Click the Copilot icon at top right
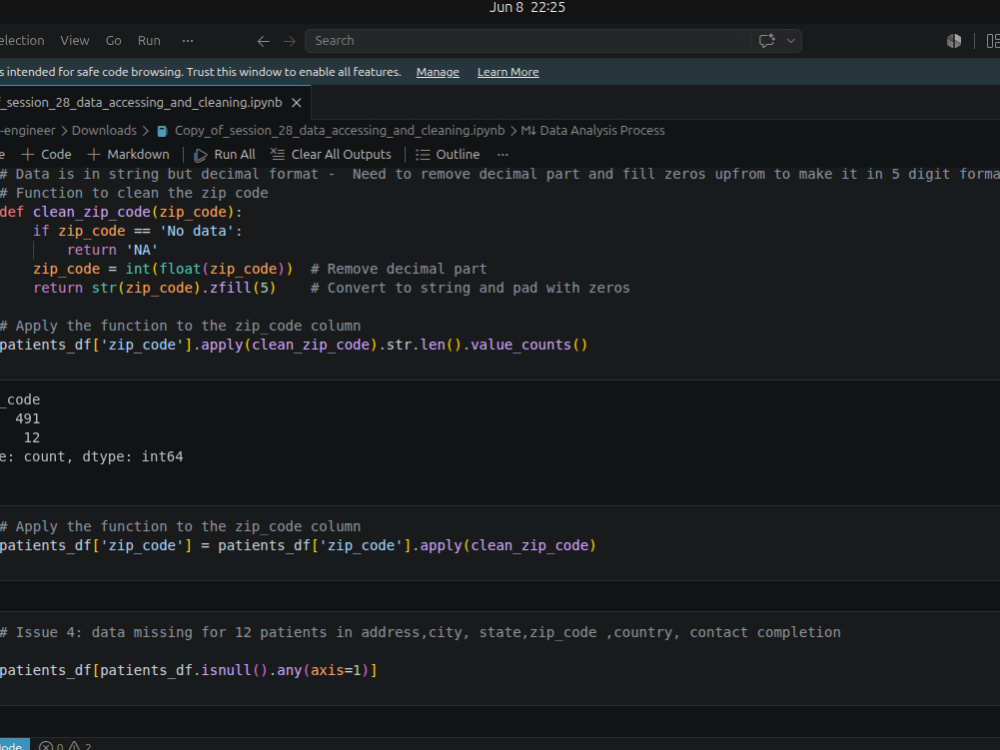This screenshot has width=1000, height=750. click(x=953, y=41)
